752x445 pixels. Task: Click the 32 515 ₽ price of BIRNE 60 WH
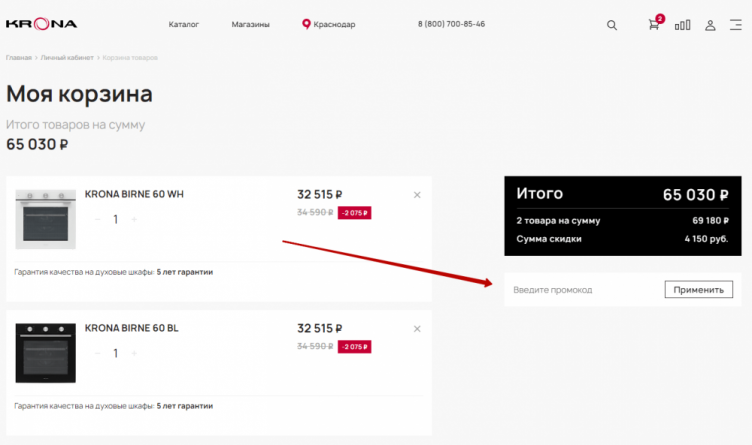pyautogui.click(x=319, y=195)
